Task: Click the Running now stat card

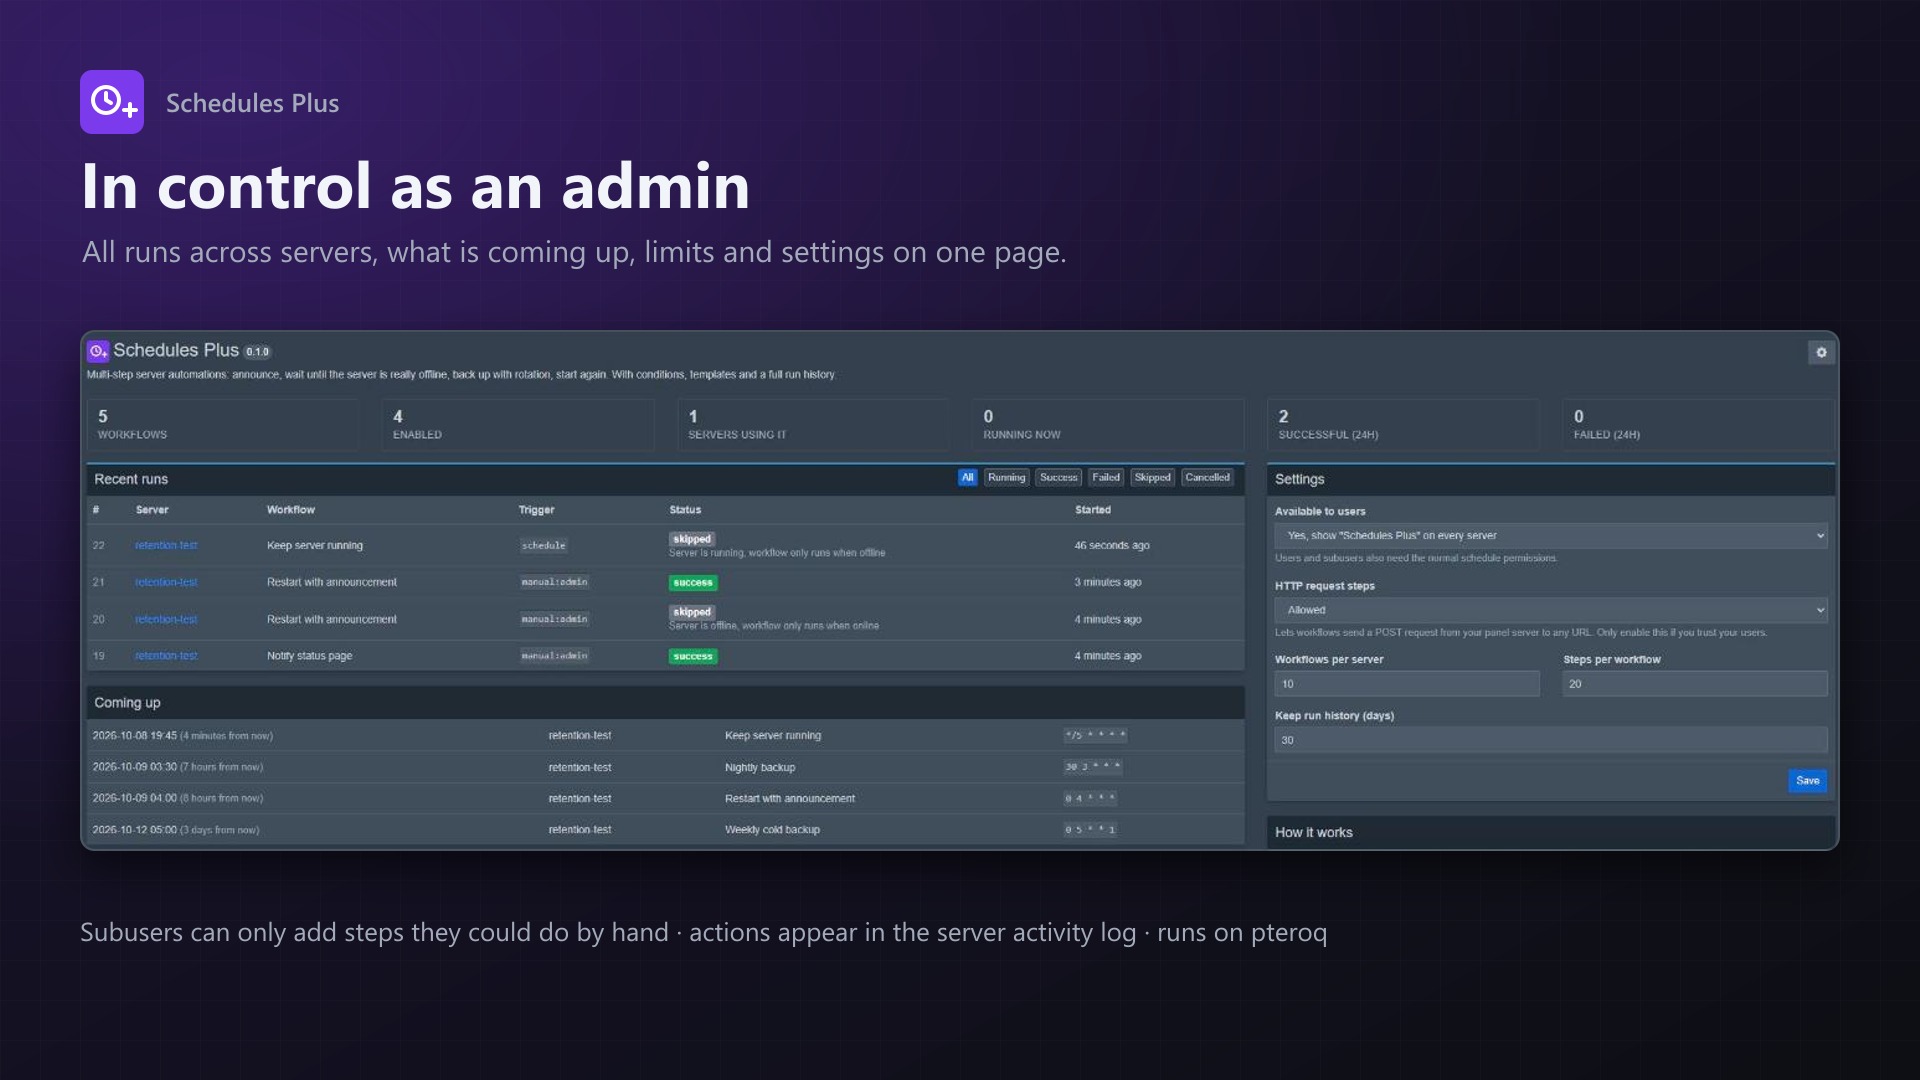Action: 1108,424
